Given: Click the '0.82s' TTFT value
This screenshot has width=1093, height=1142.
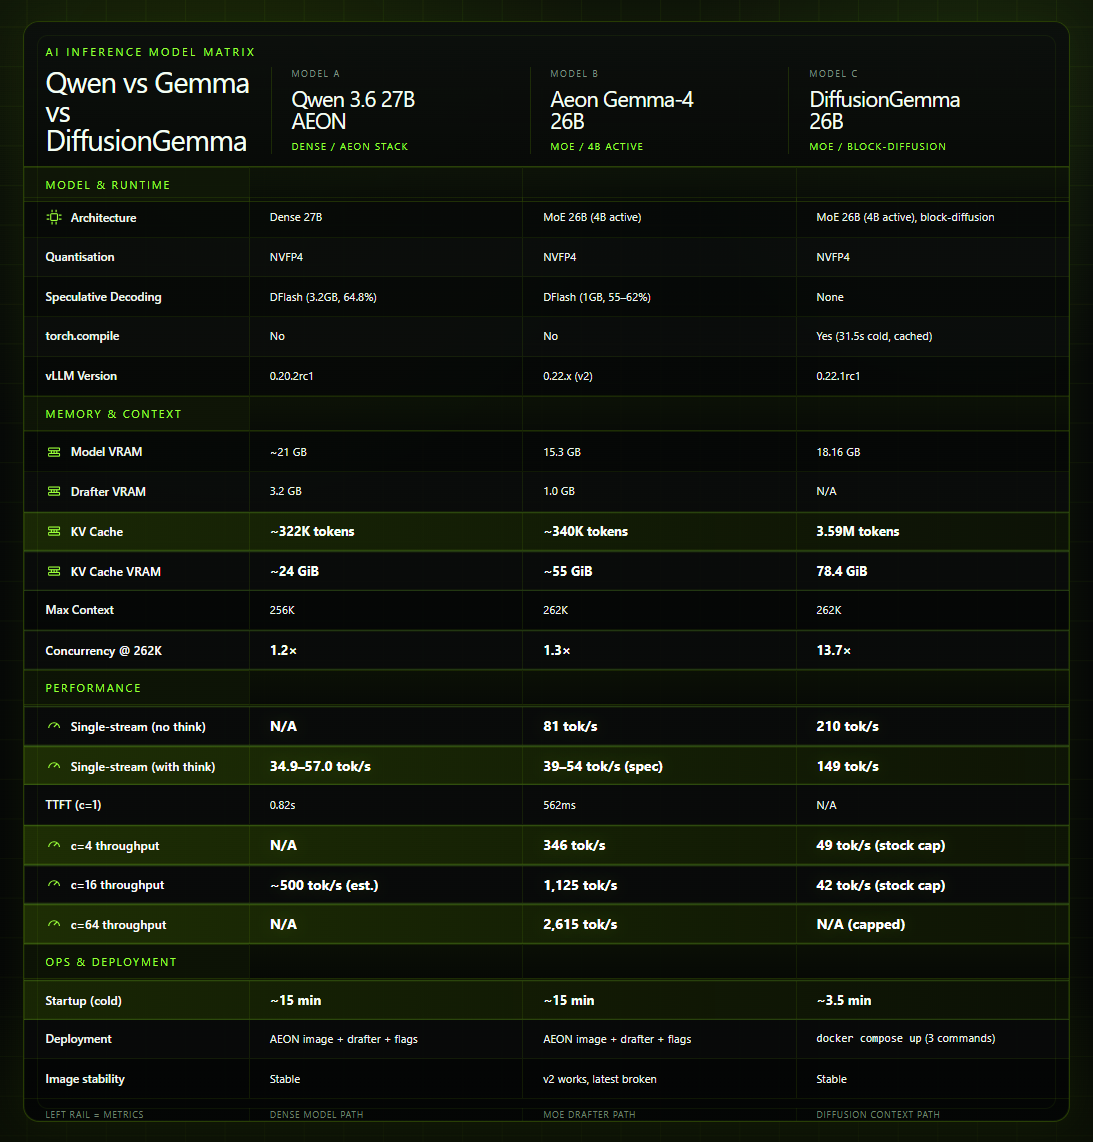Looking at the screenshot, I should (x=283, y=806).
